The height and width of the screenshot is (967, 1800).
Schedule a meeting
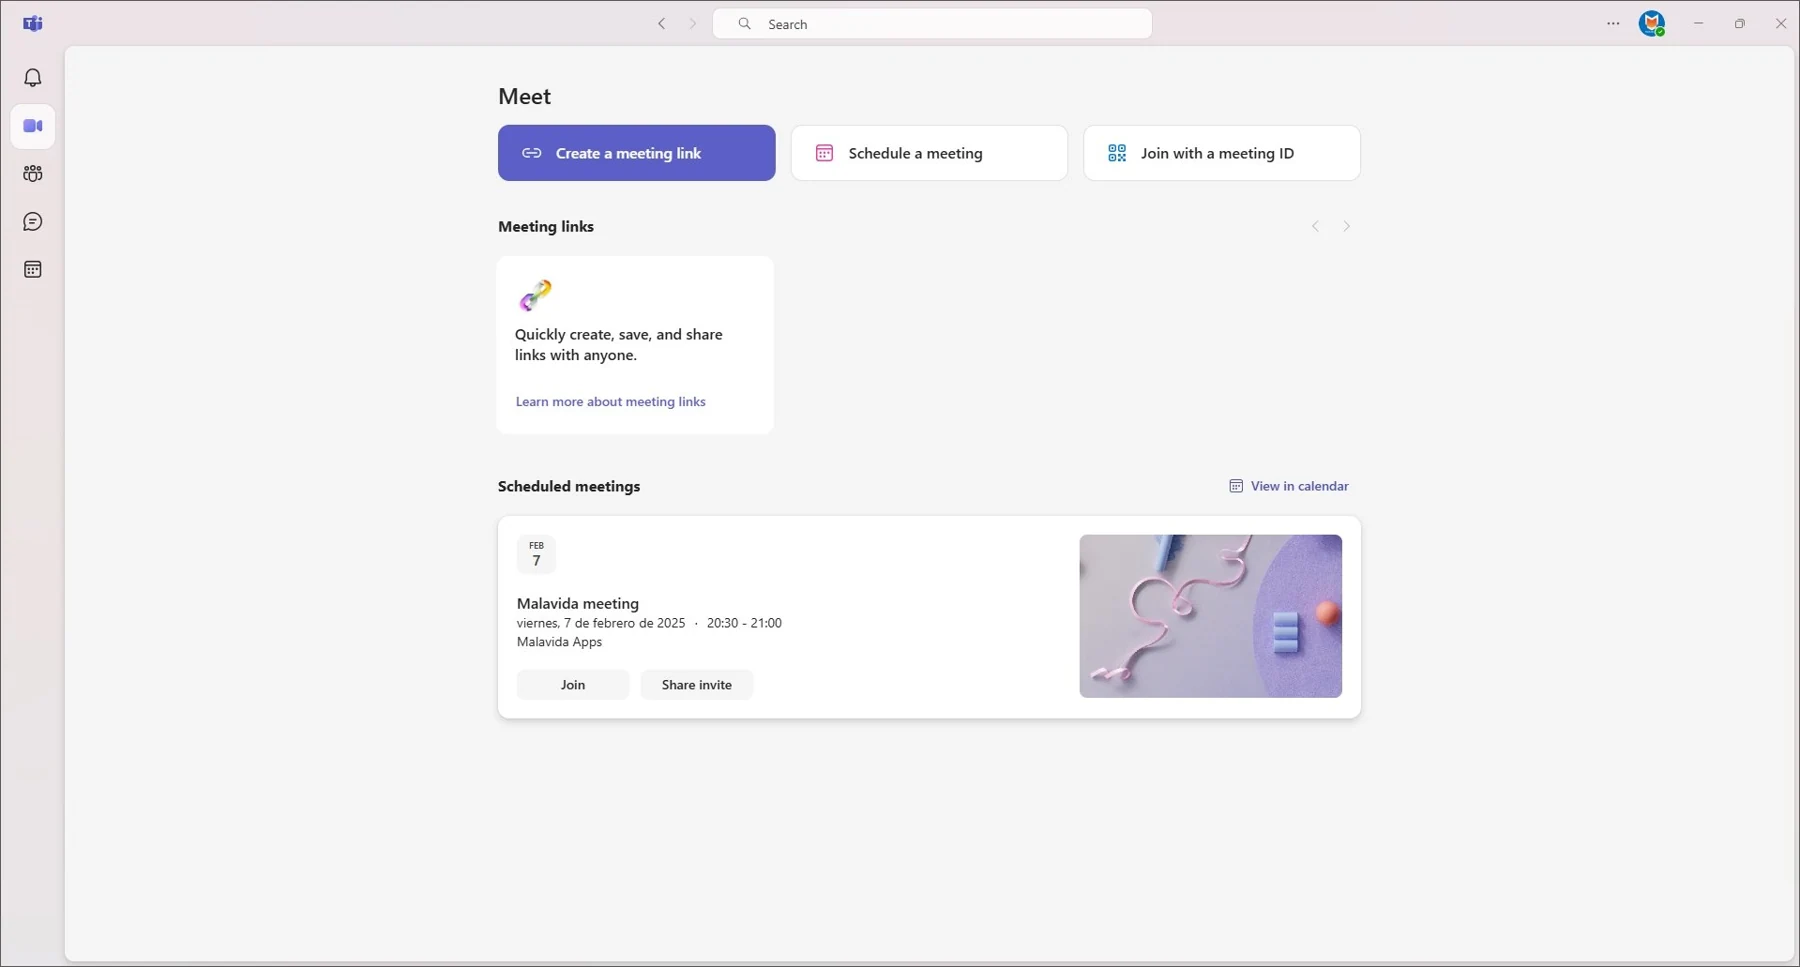[x=929, y=153]
